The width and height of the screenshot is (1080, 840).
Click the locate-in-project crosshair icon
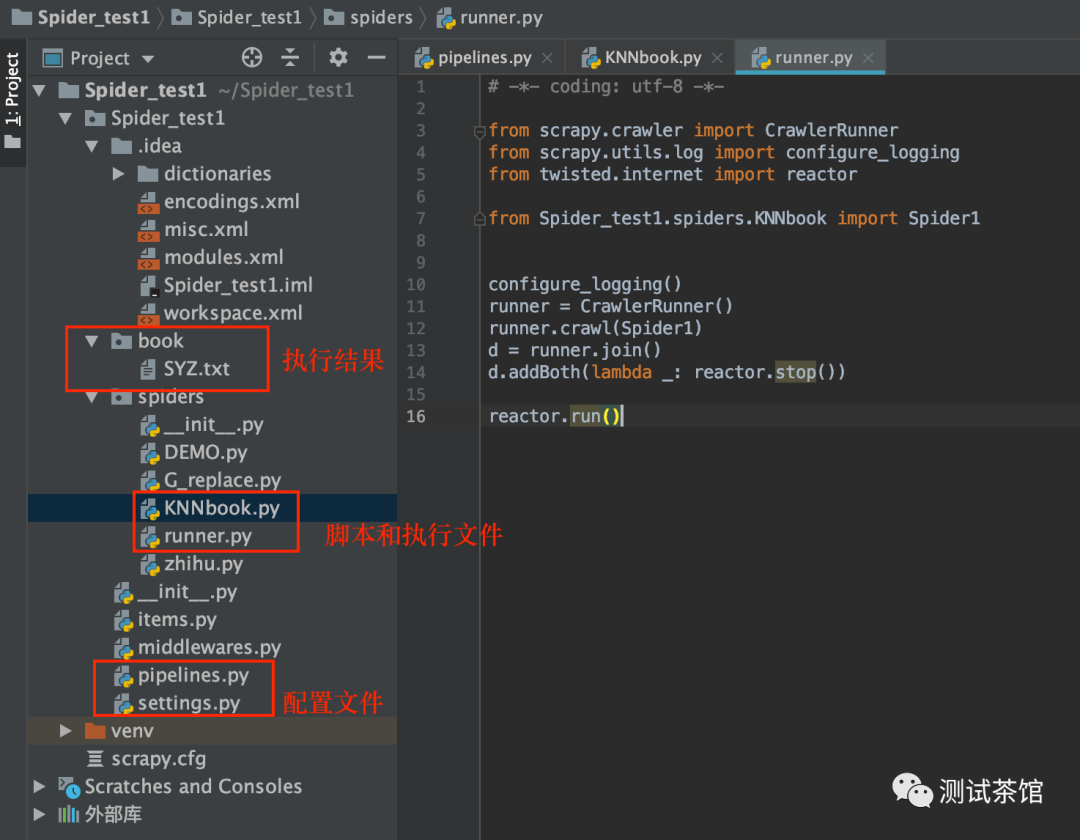[252, 57]
